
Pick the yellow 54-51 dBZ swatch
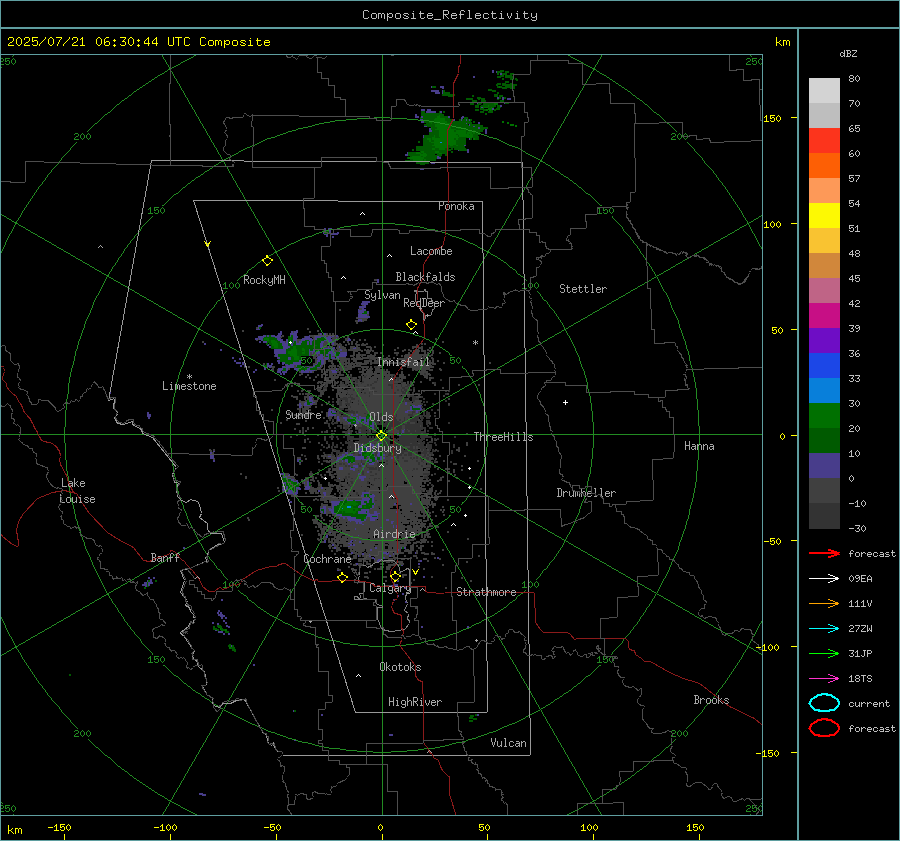[824, 215]
